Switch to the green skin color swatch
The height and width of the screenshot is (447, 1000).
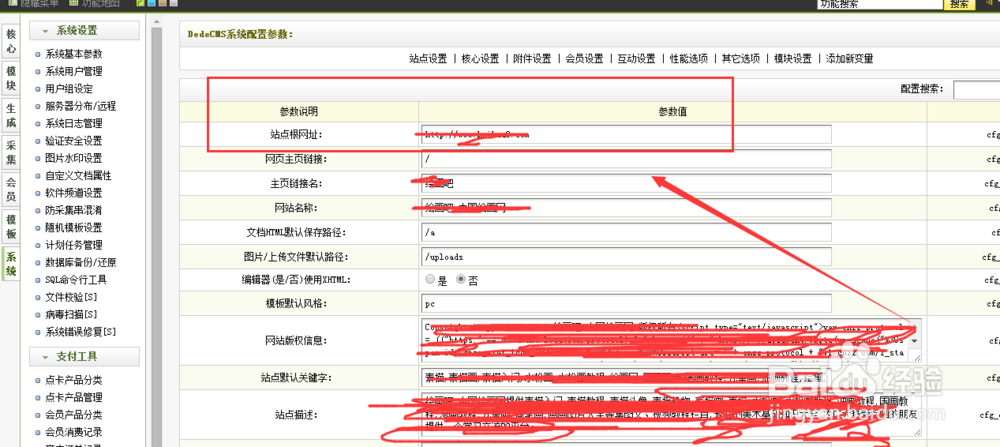coord(140,3)
